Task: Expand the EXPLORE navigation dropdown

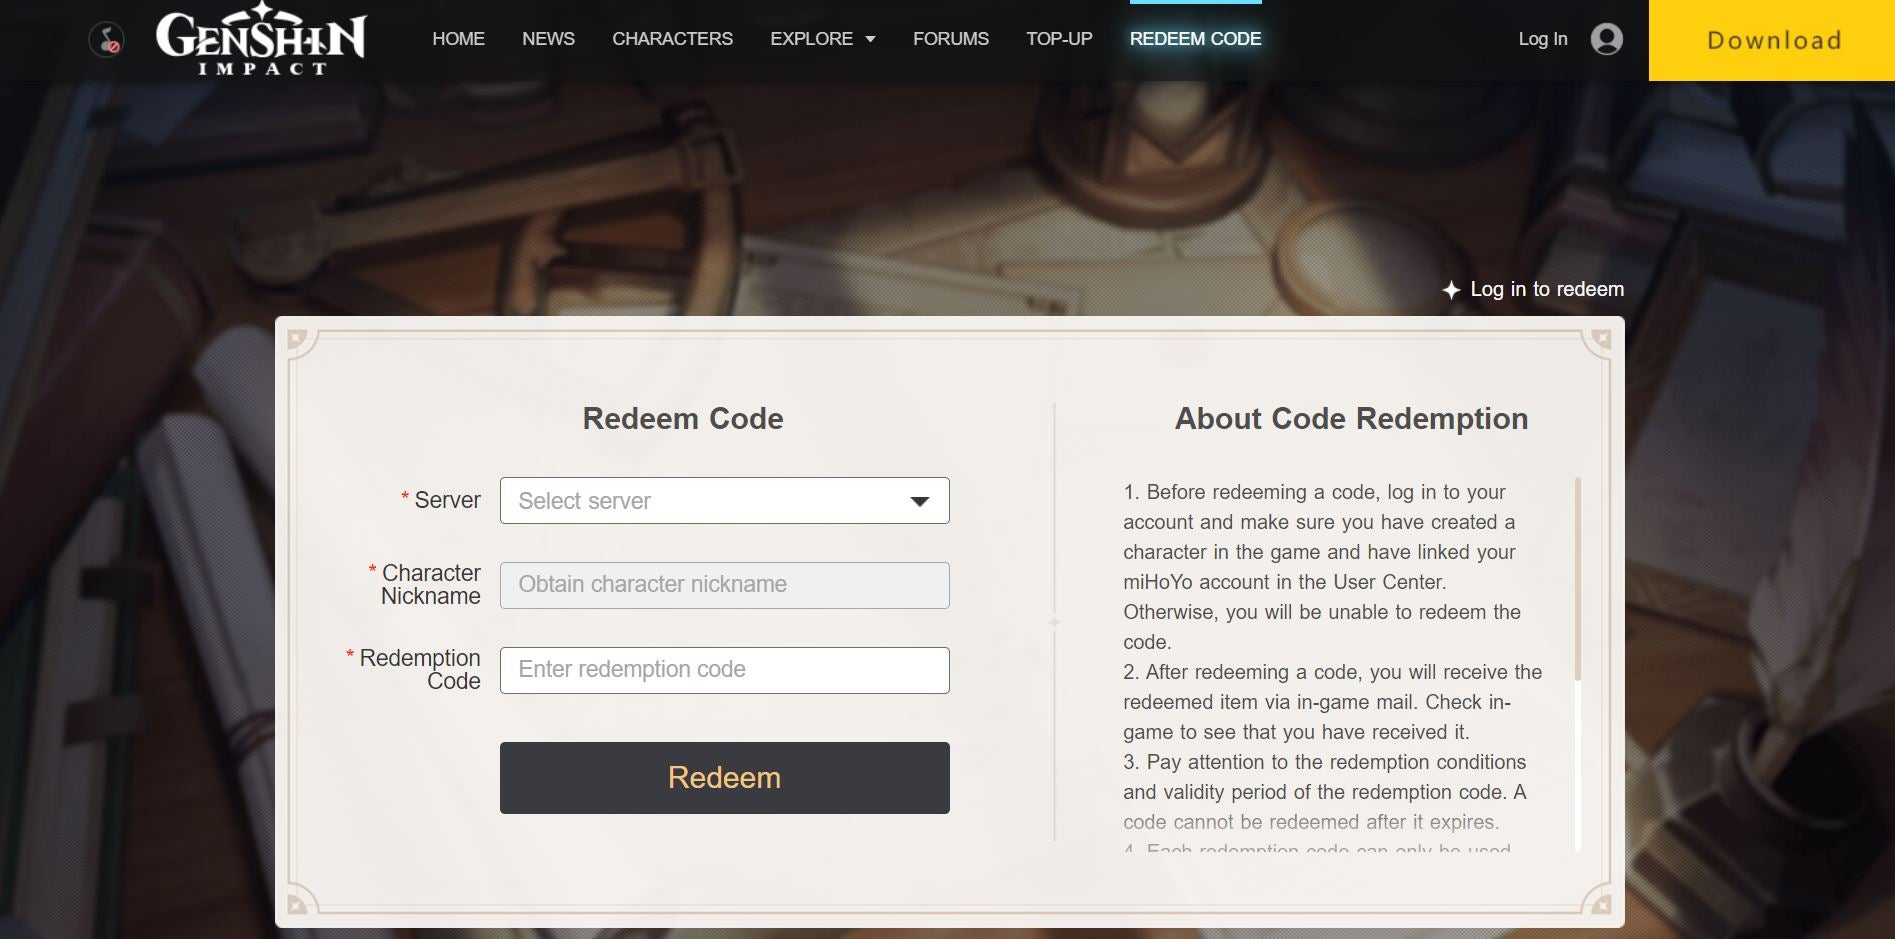Action: (822, 39)
